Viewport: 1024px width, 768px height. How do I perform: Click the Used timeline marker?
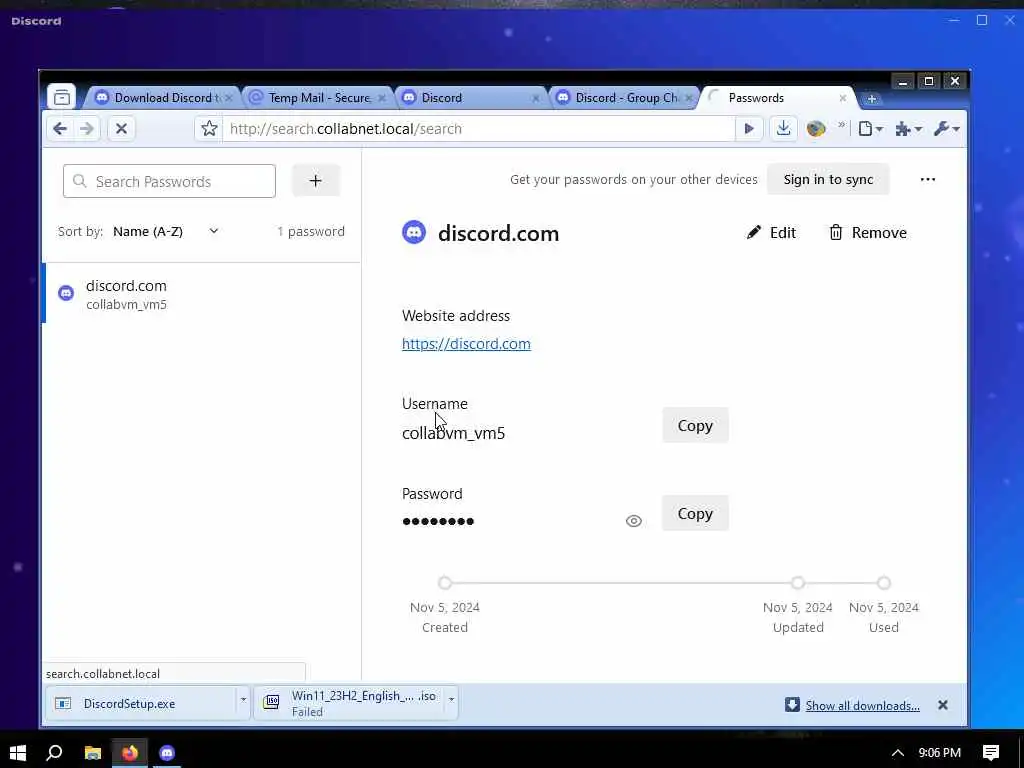pos(884,583)
